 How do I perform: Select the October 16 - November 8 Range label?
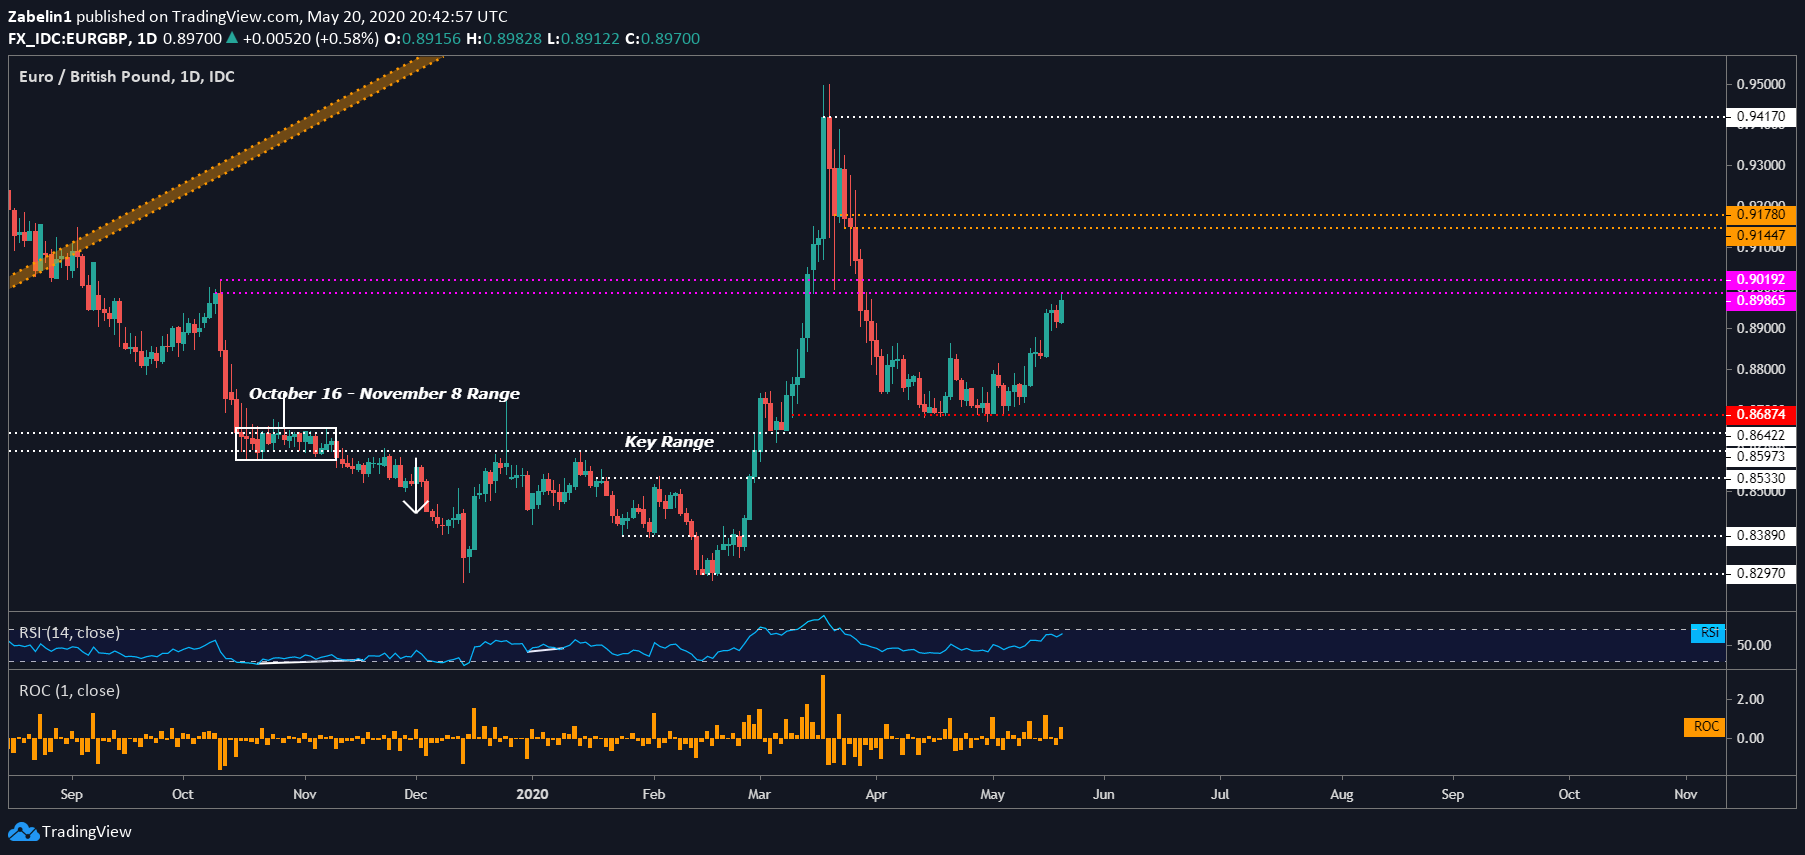384,394
